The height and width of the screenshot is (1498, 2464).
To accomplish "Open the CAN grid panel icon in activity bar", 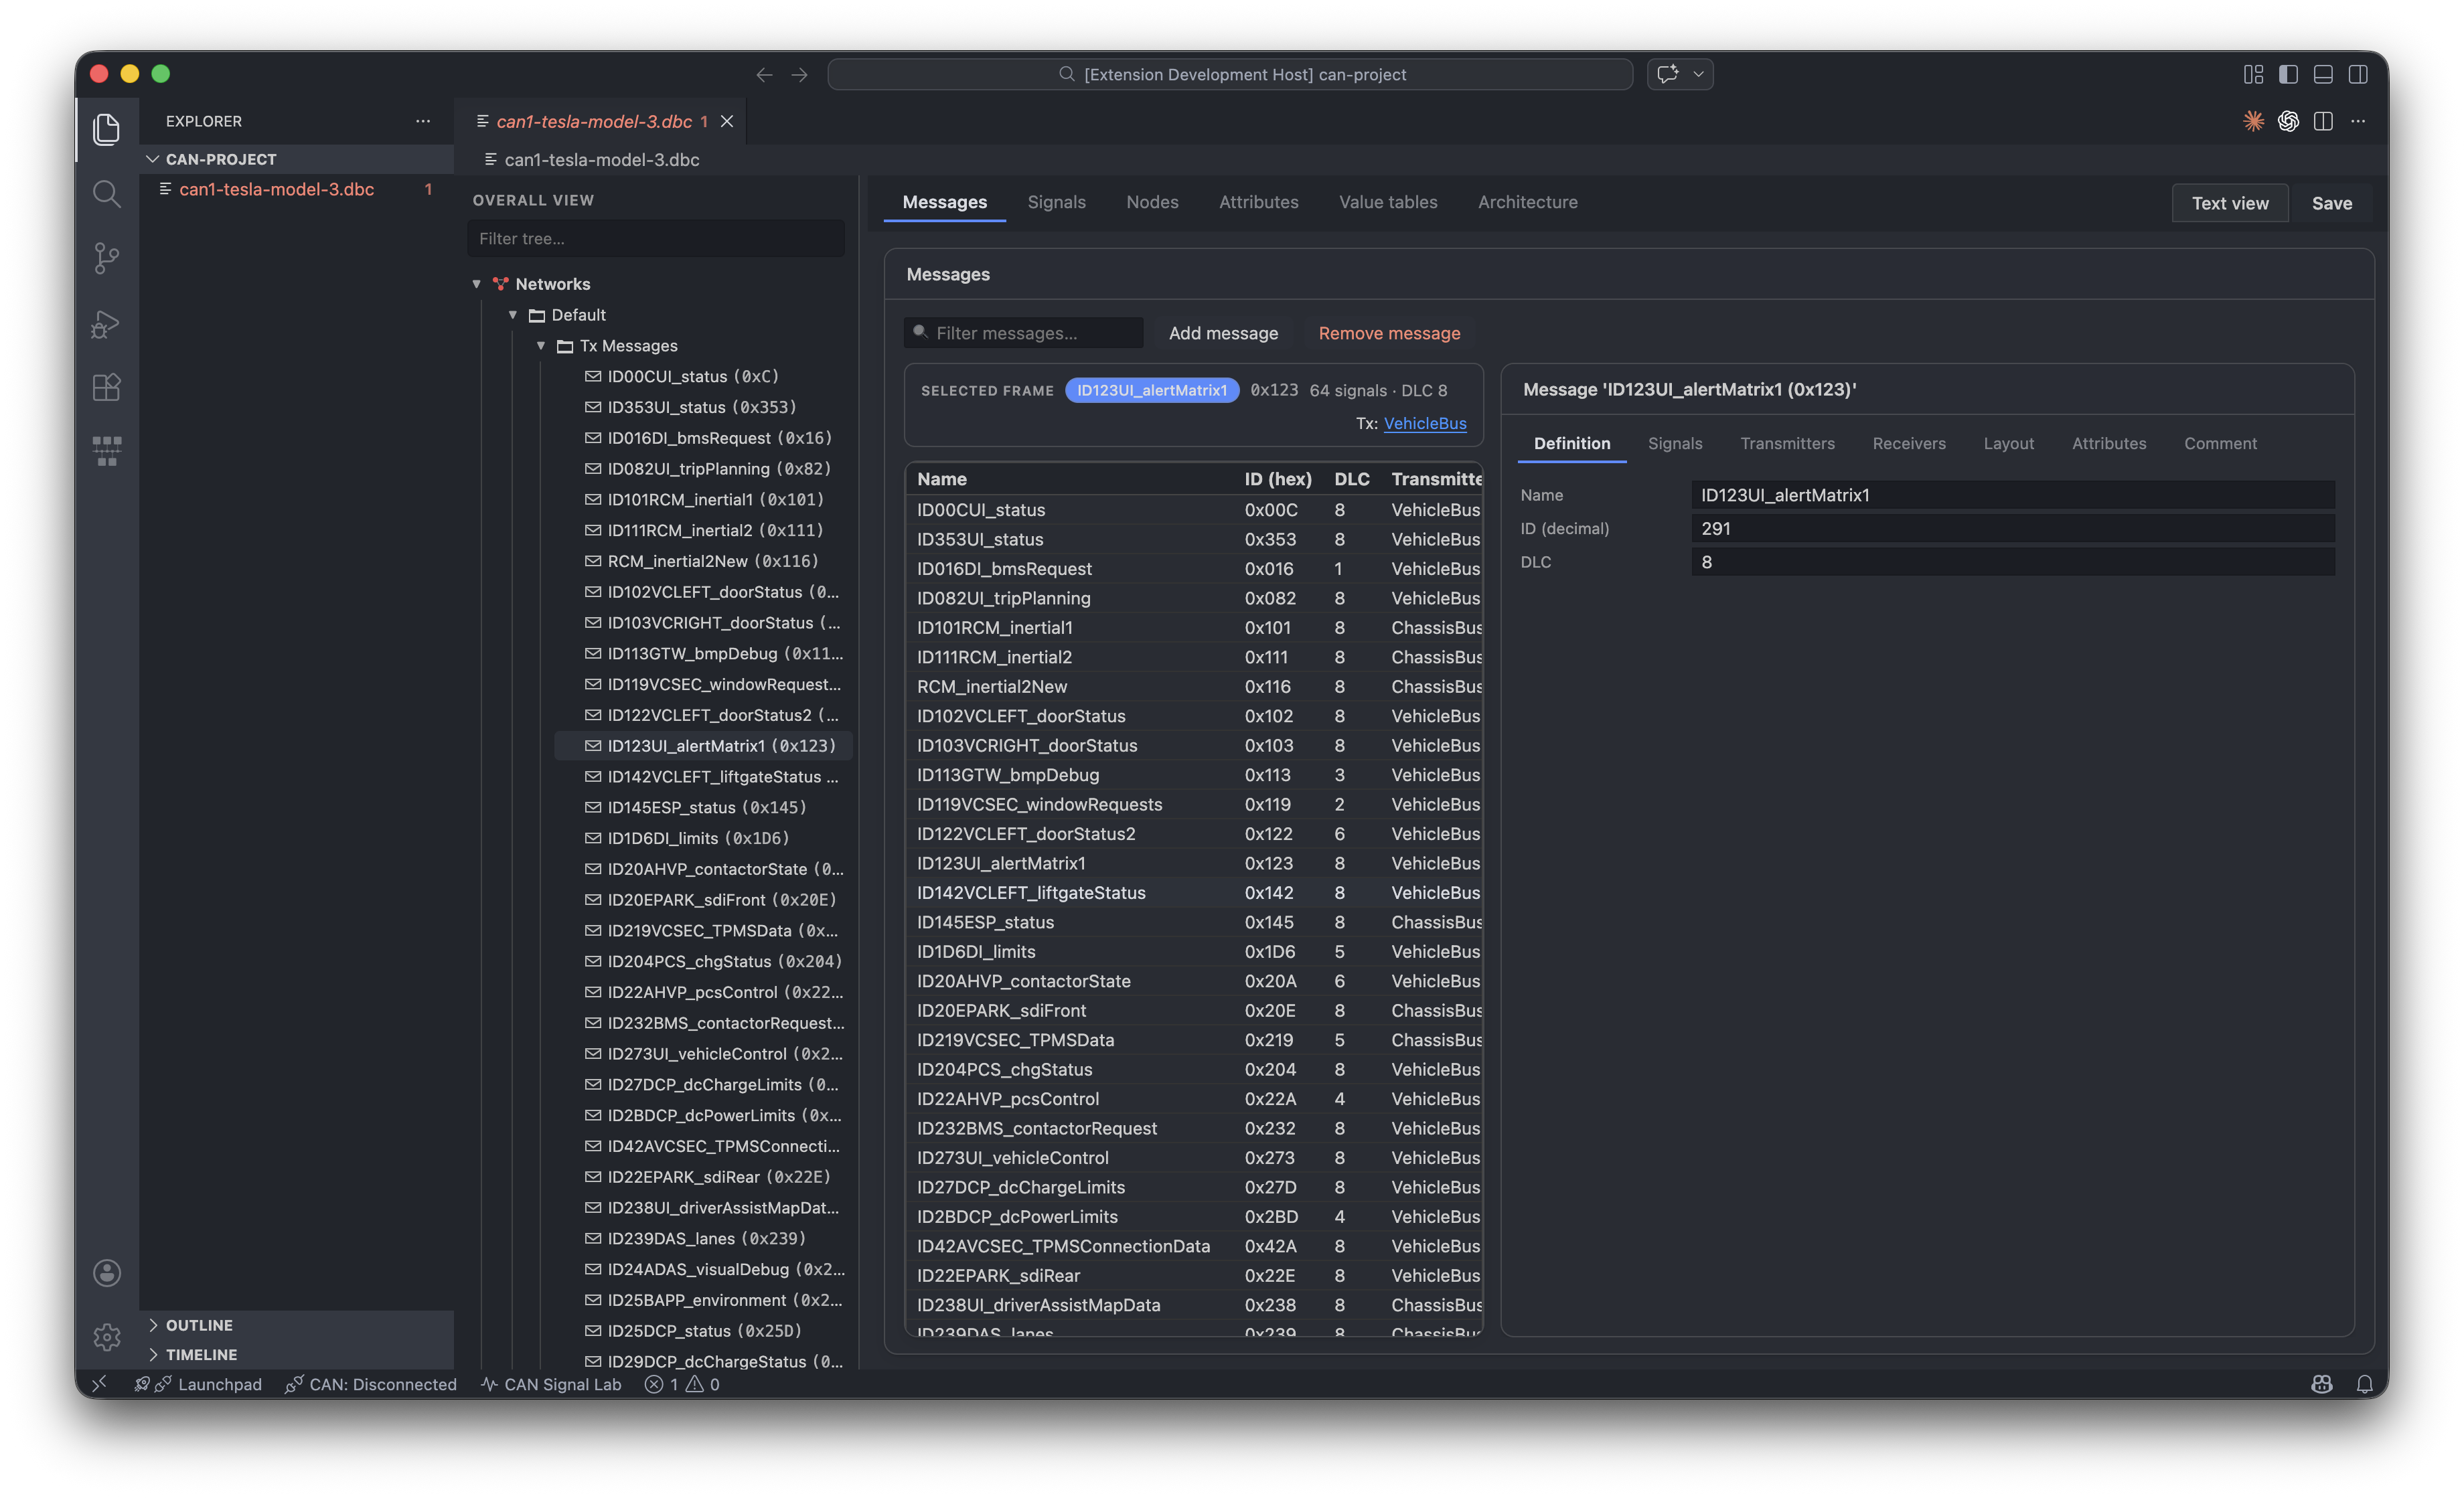I will pyautogui.click(x=106, y=451).
